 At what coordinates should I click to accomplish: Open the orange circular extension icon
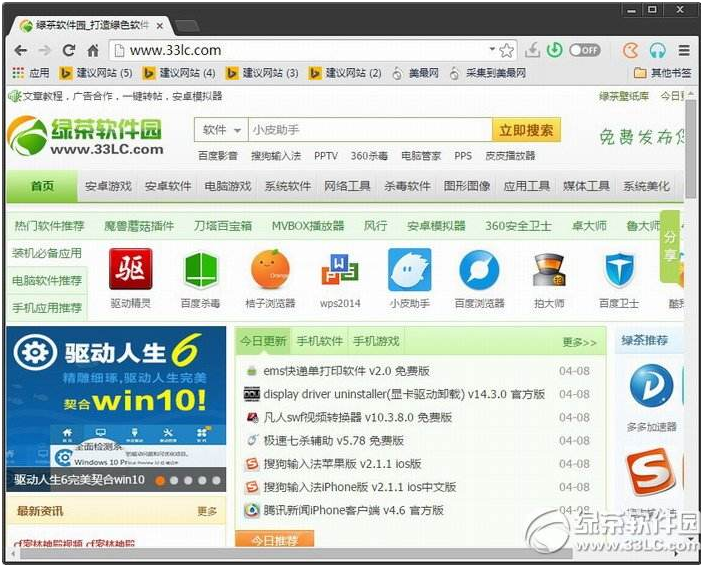[631, 51]
